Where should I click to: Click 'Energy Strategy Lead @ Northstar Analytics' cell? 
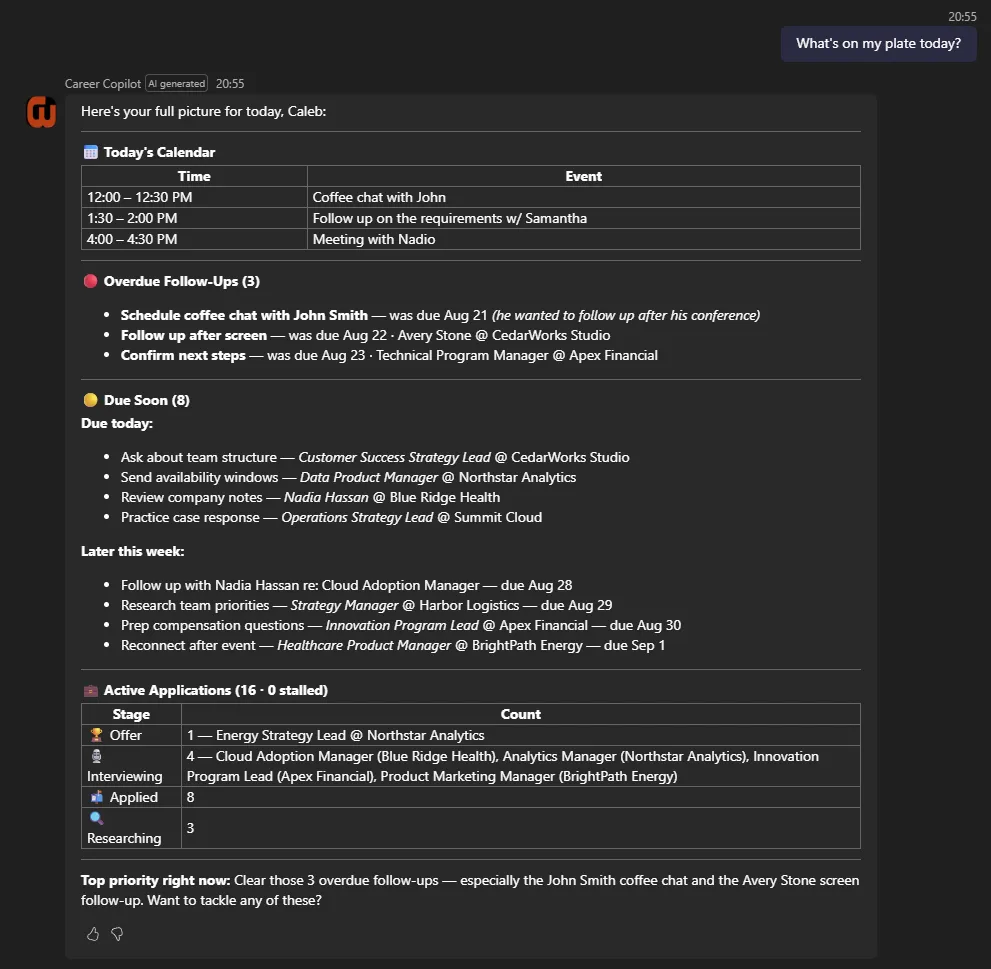click(521, 735)
